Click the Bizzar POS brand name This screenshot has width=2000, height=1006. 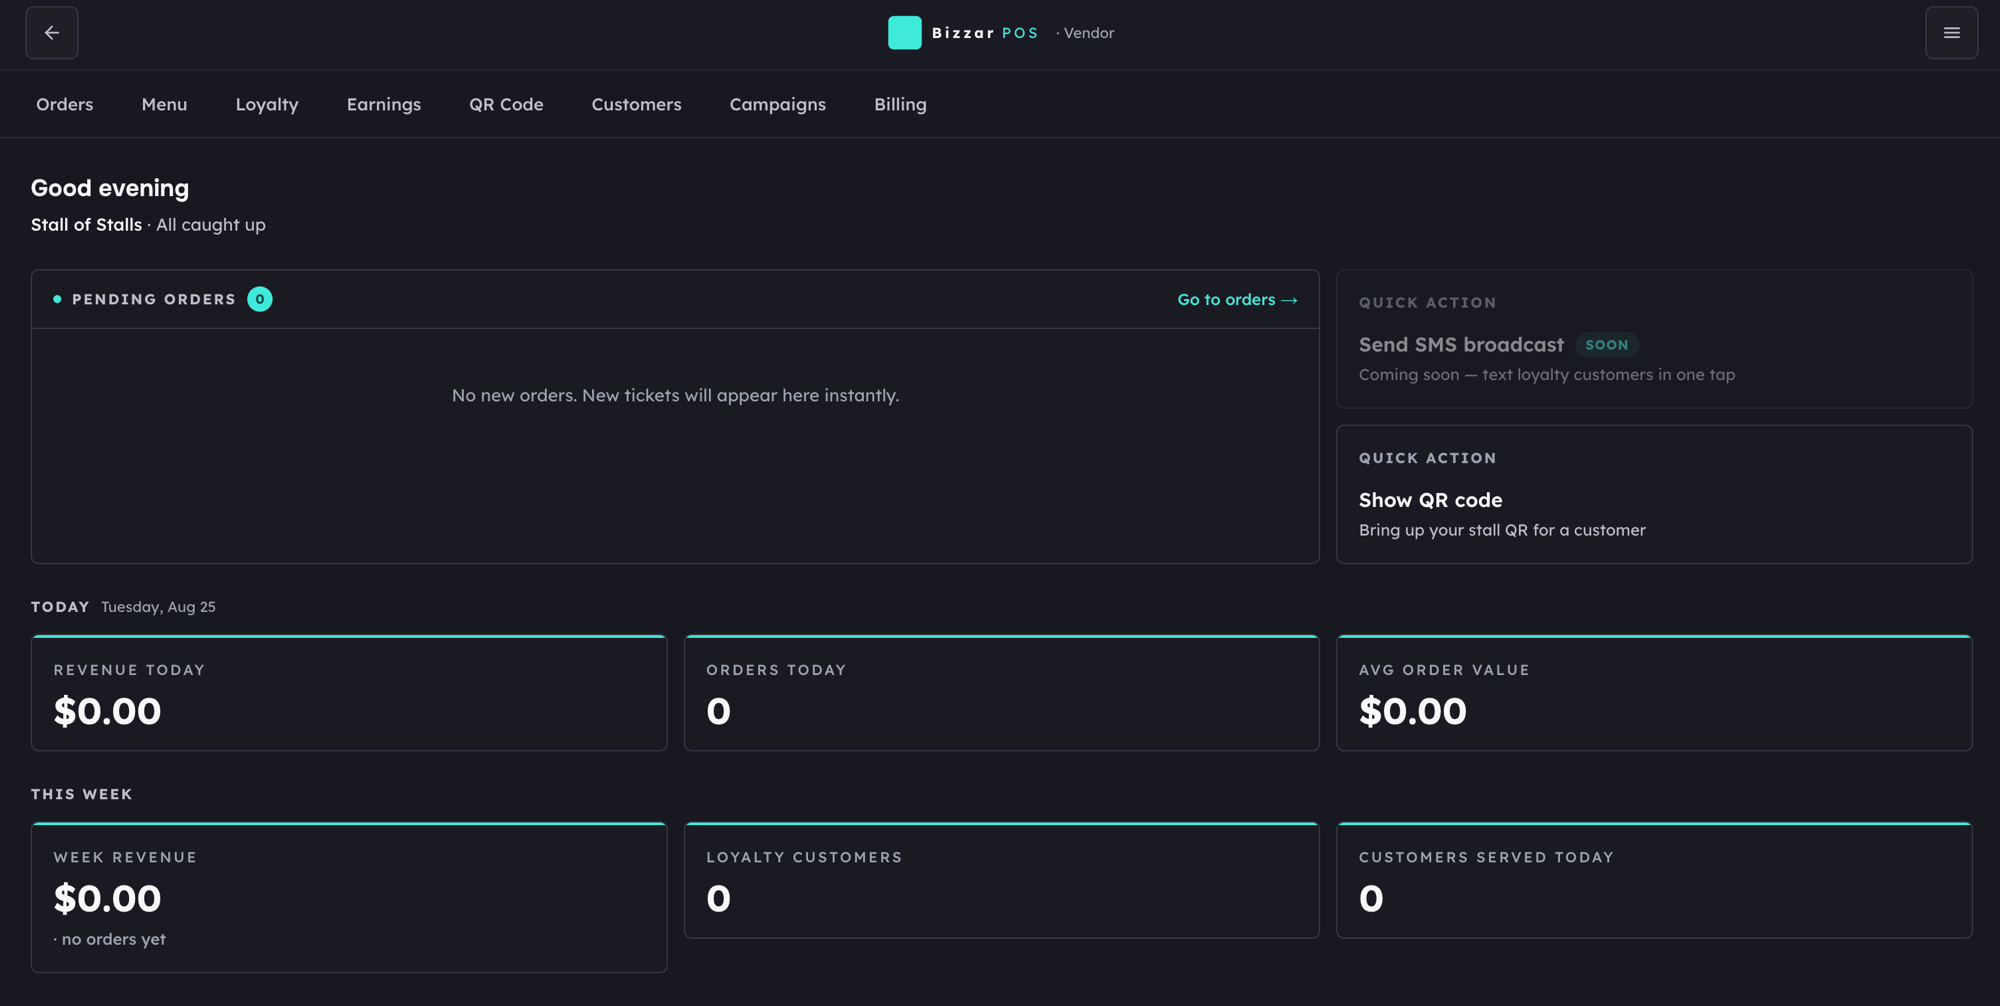(985, 33)
